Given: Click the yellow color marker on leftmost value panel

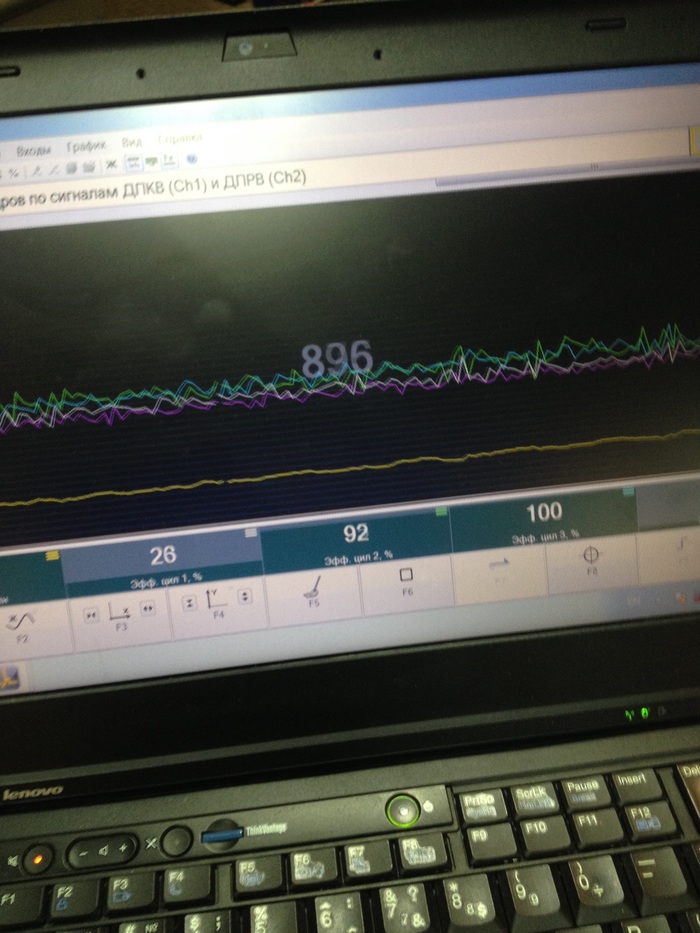Looking at the screenshot, I should coord(52,556).
